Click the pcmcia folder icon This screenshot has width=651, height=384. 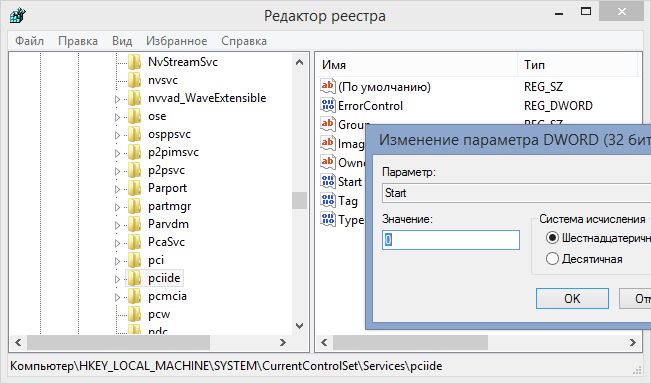[x=134, y=296]
